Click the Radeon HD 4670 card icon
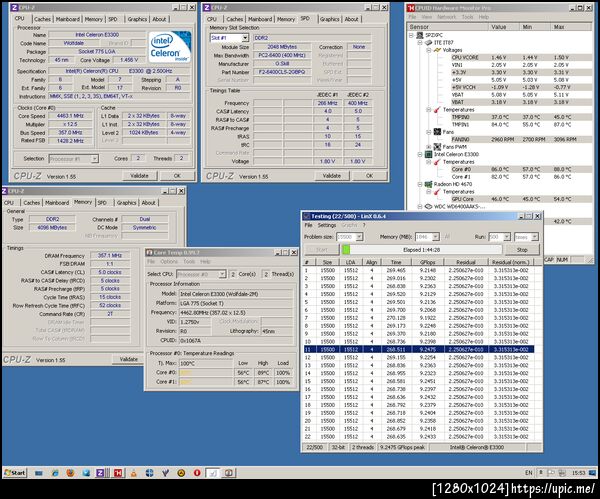Viewport: 600px width, 499px height. coord(429,184)
